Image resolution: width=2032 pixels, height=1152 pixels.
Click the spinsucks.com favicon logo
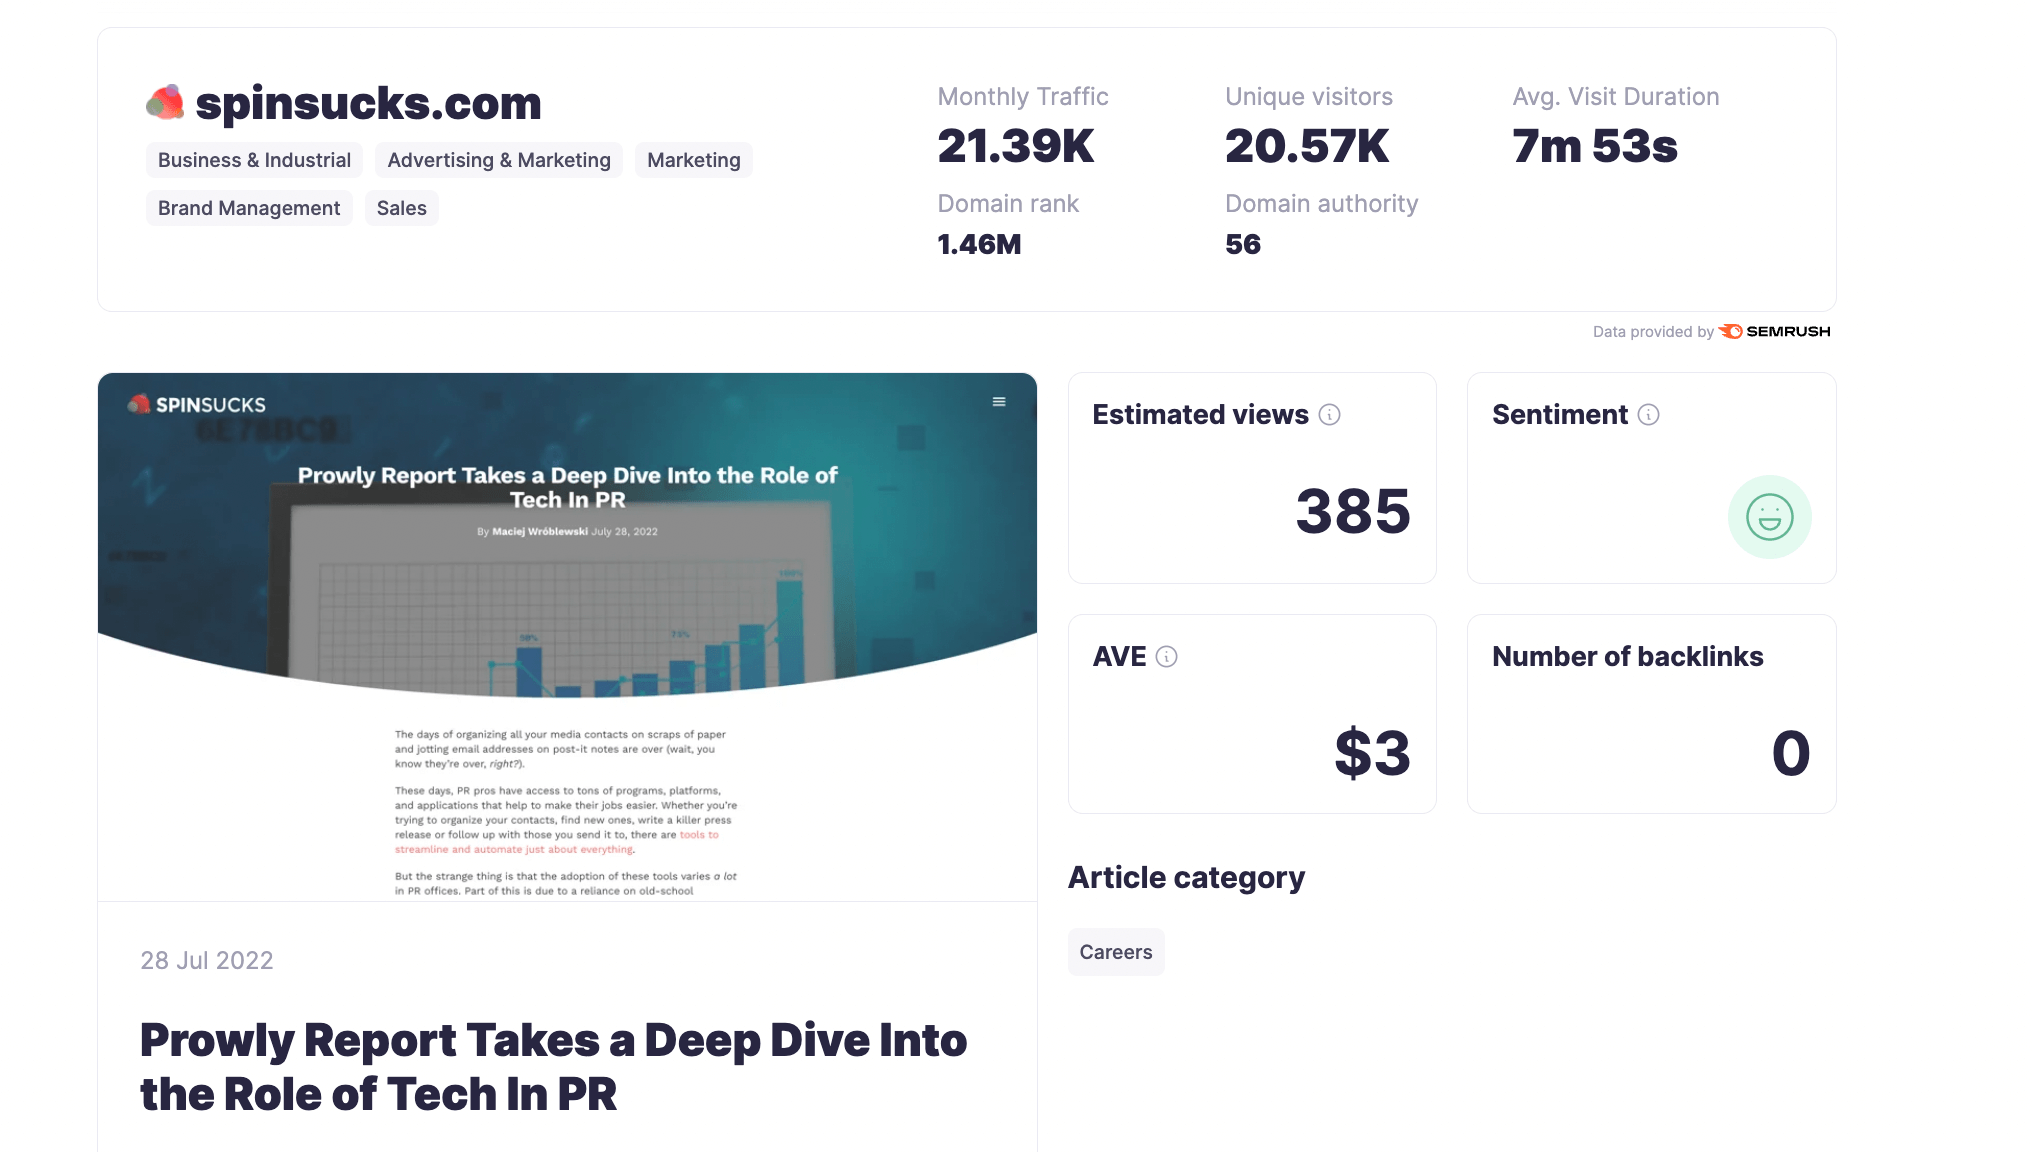pos(165,101)
